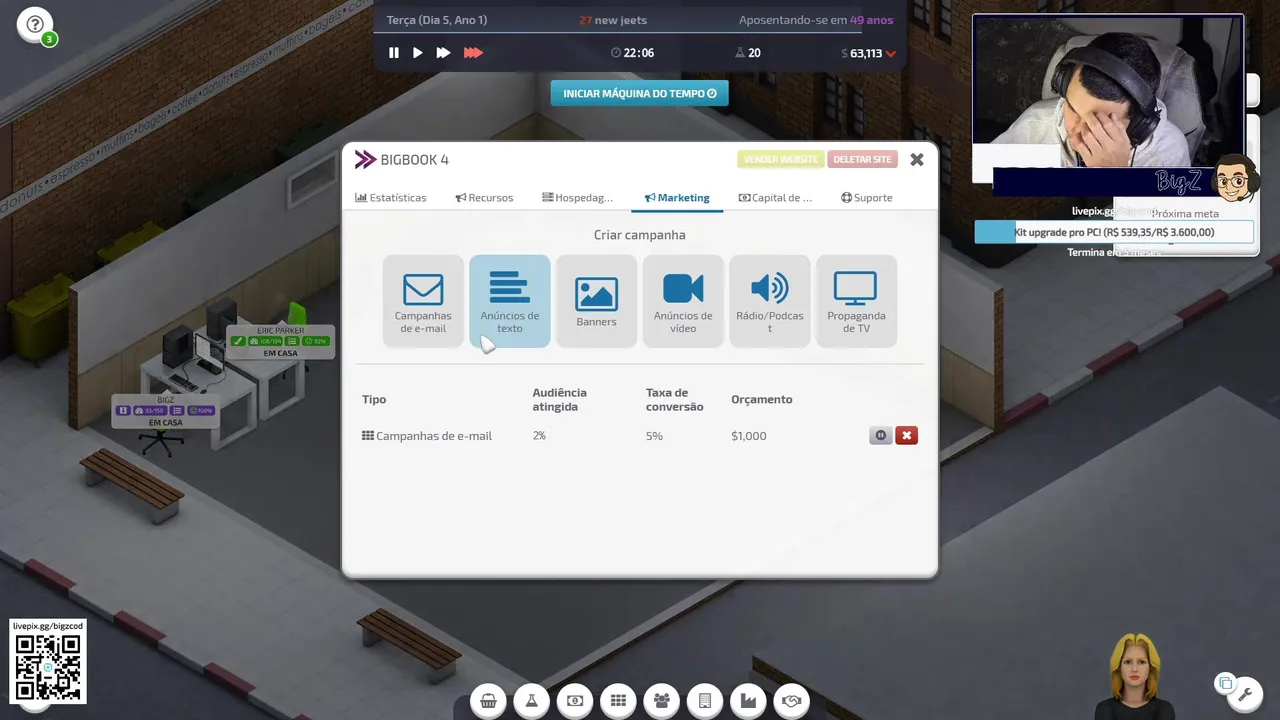Viewport: 1280px width, 720px height.
Task: Create an e-mail campaign
Action: point(423,301)
